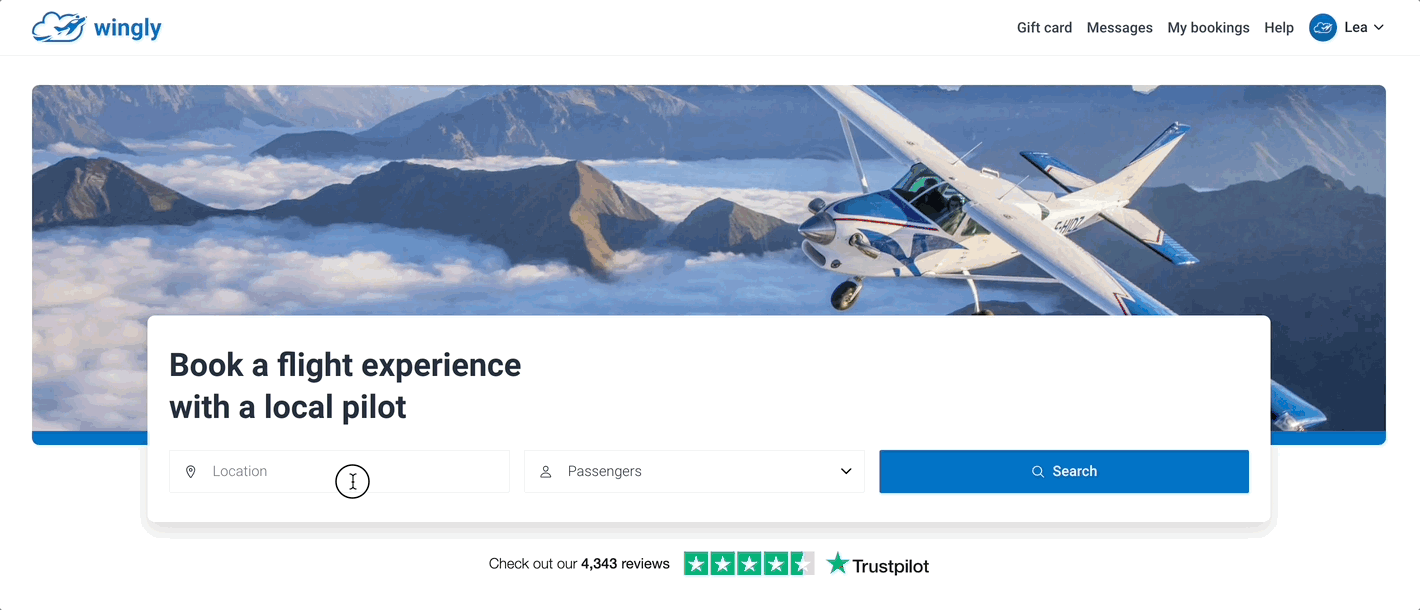Click Lea's round profile avatar
The width and height of the screenshot is (1420, 610).
click(x=1323, y=28)
